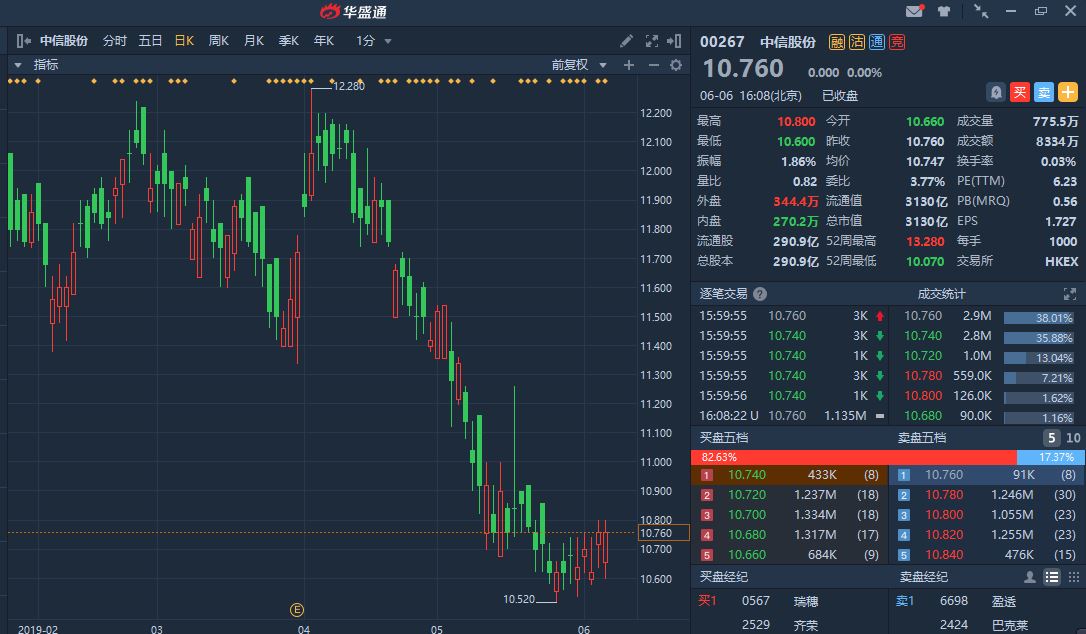Select the 季K quarterly candlestick tab
Image resolution: width=1086 pixels, height=634 pixels.
[288, 41]
